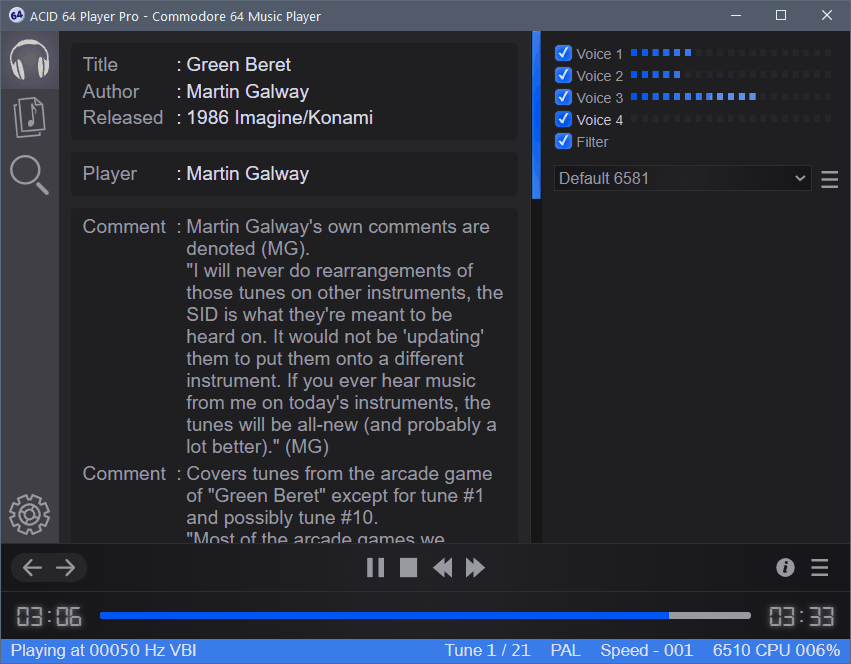Click the total time 03:33
851x664 pixels.
click(801, 617)
